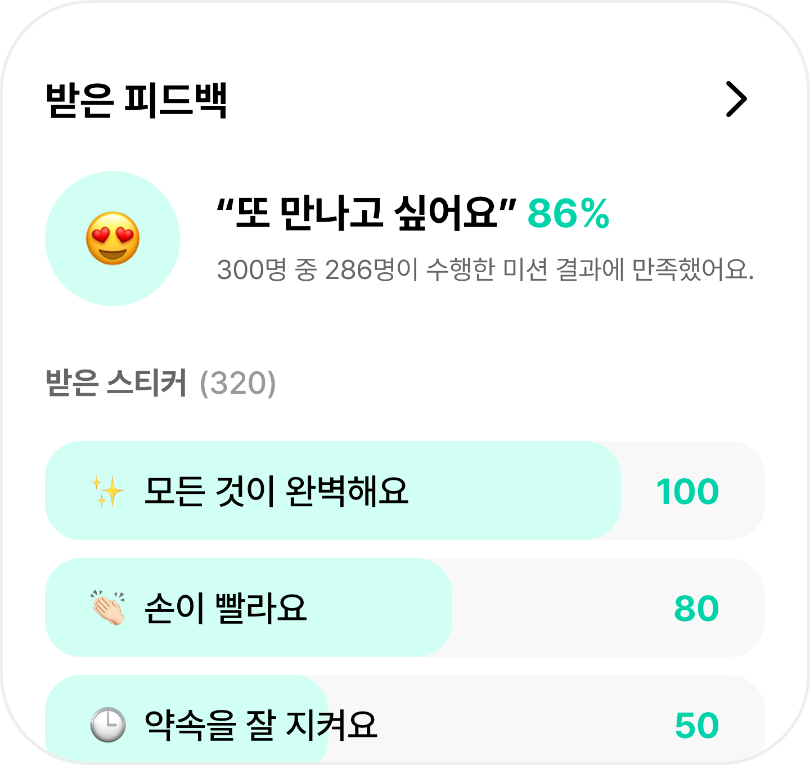Click the clock emoji icon

click(x=107, y=725)
